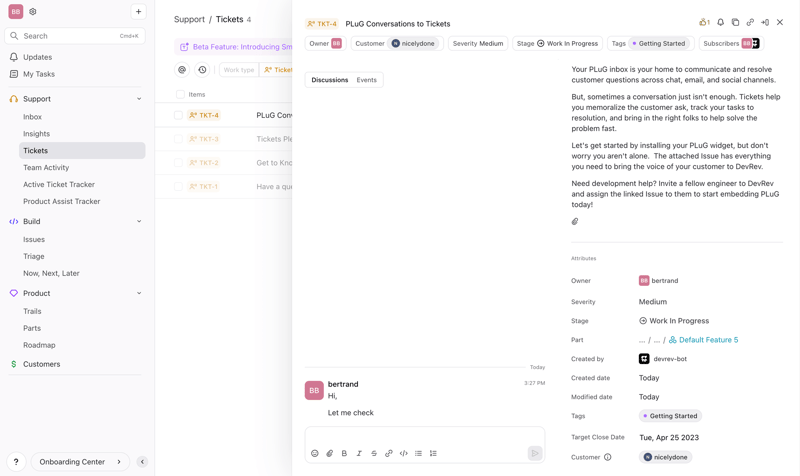The height and width of the screenshot is (476, 800).
Task: Open the TKT-4 ticket badge in list
Action: [x=204, y=115]
